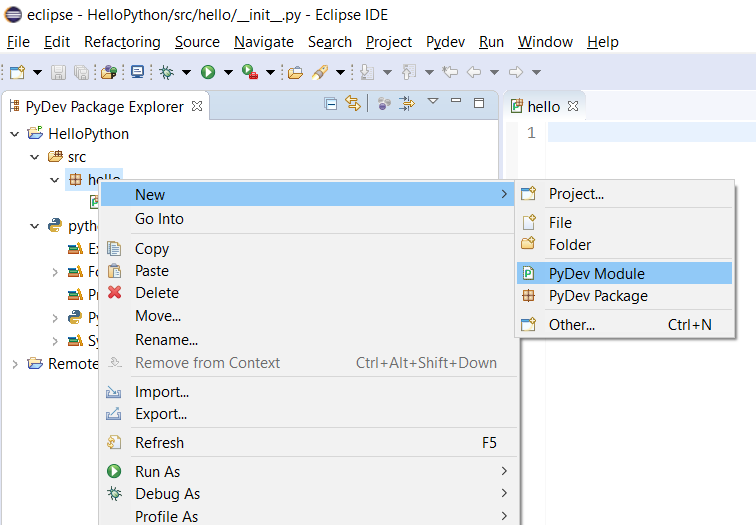Click the Open Type folder toolbar icon

[295, 72]
